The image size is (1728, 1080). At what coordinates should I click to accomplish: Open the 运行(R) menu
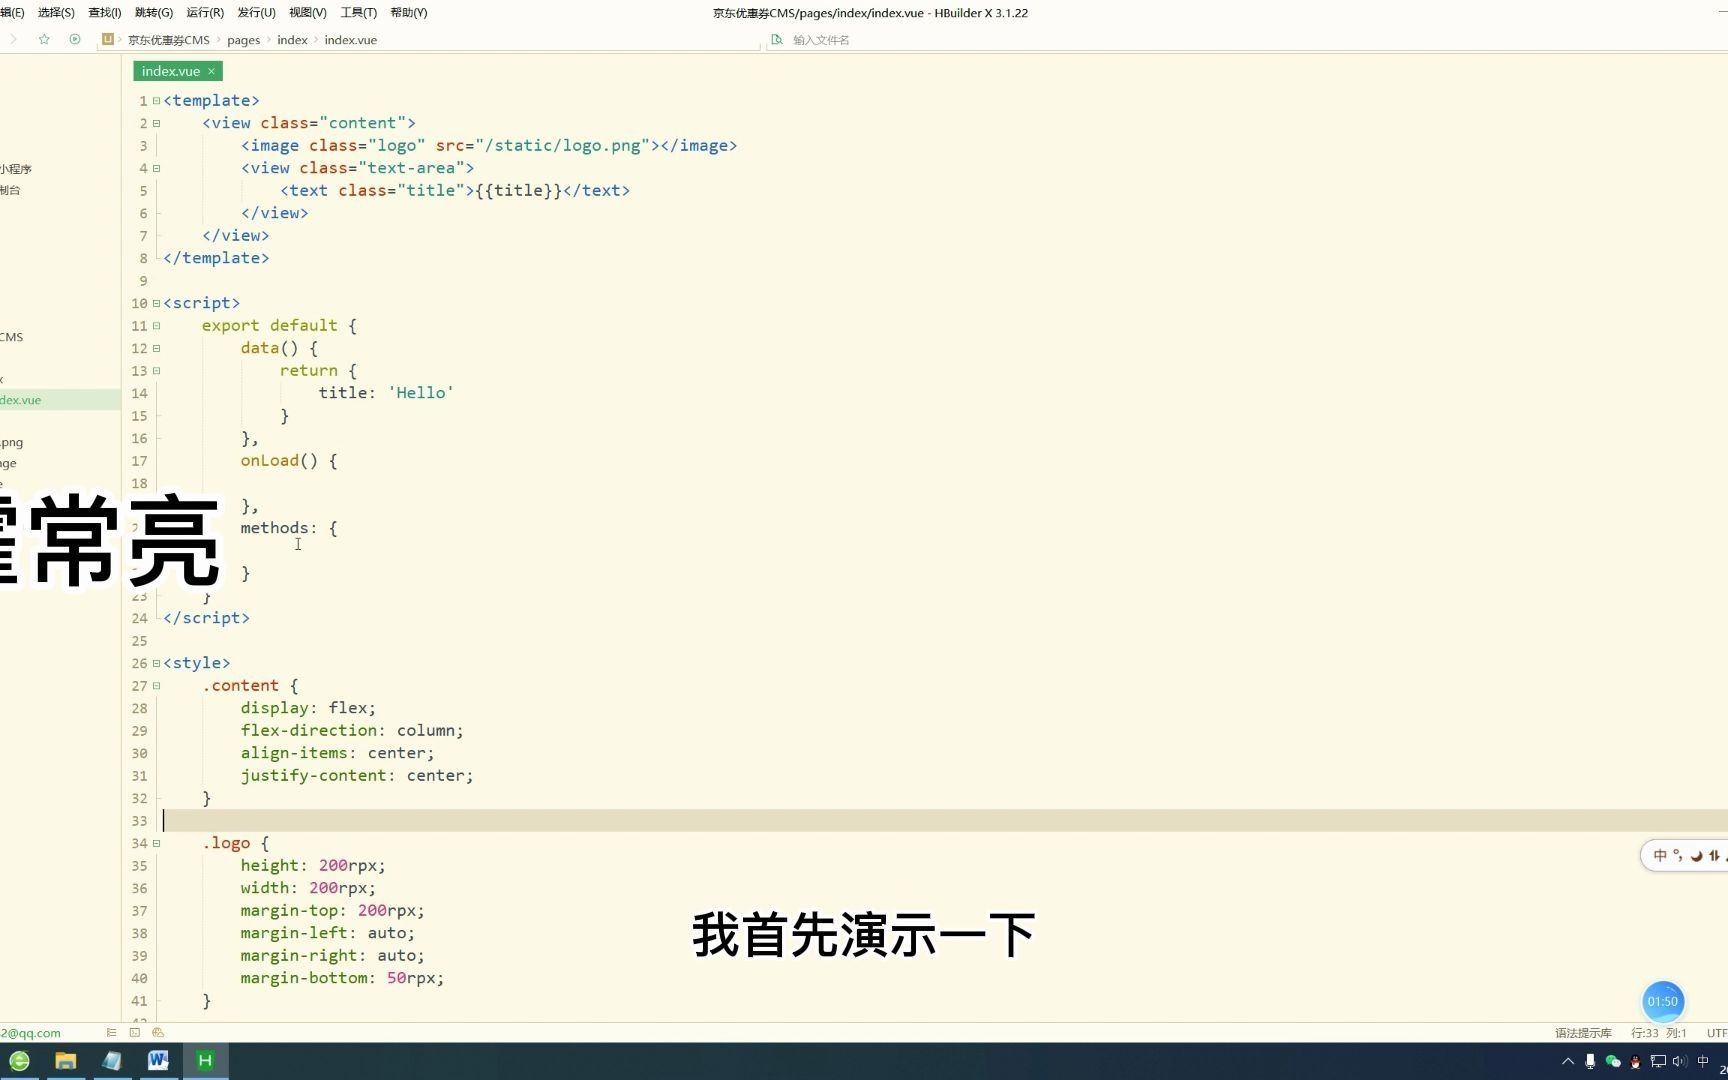(x=205, y=13)
